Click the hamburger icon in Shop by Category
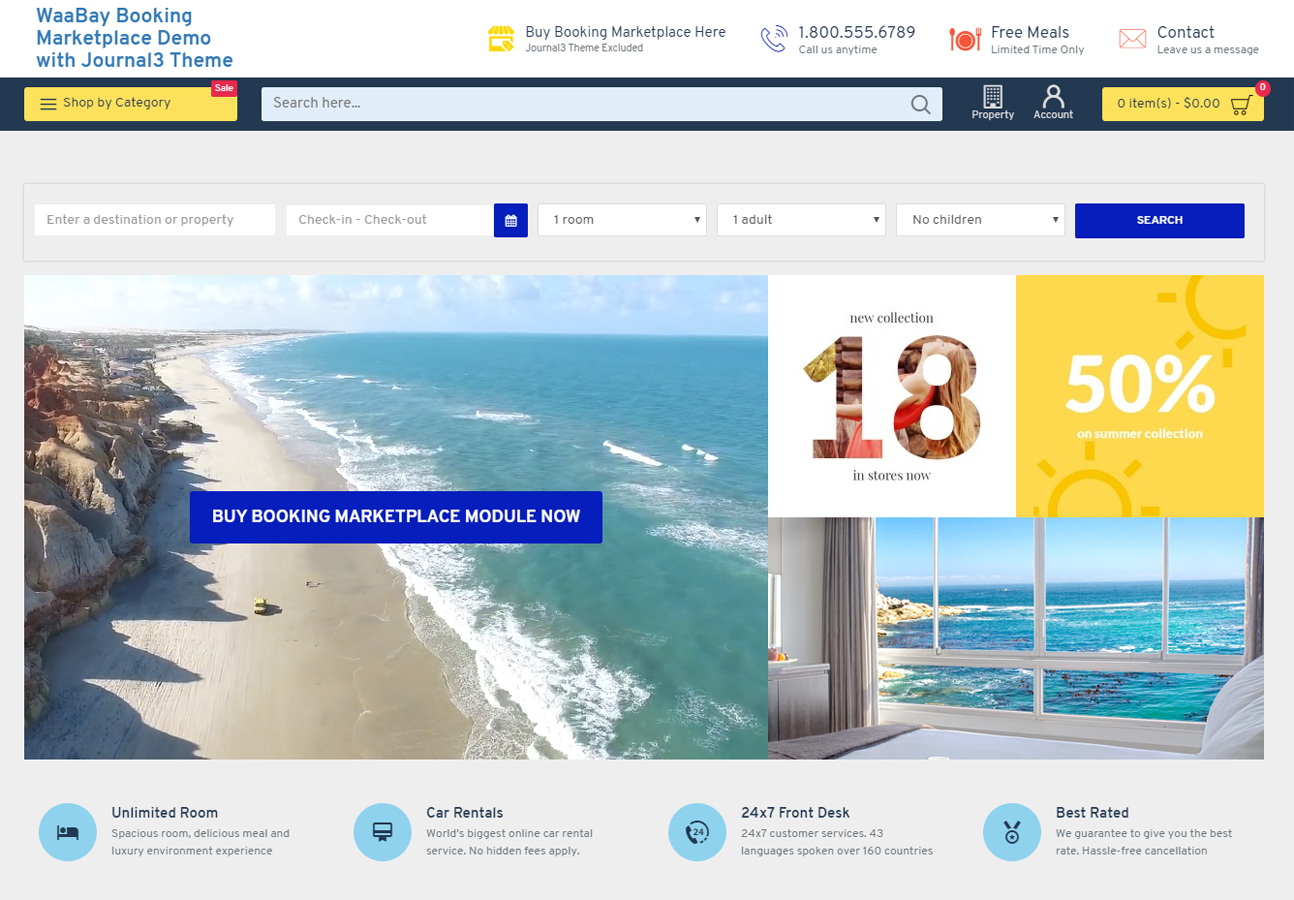The width and height of the screenshot is (1294, 900). pos(48,103)
